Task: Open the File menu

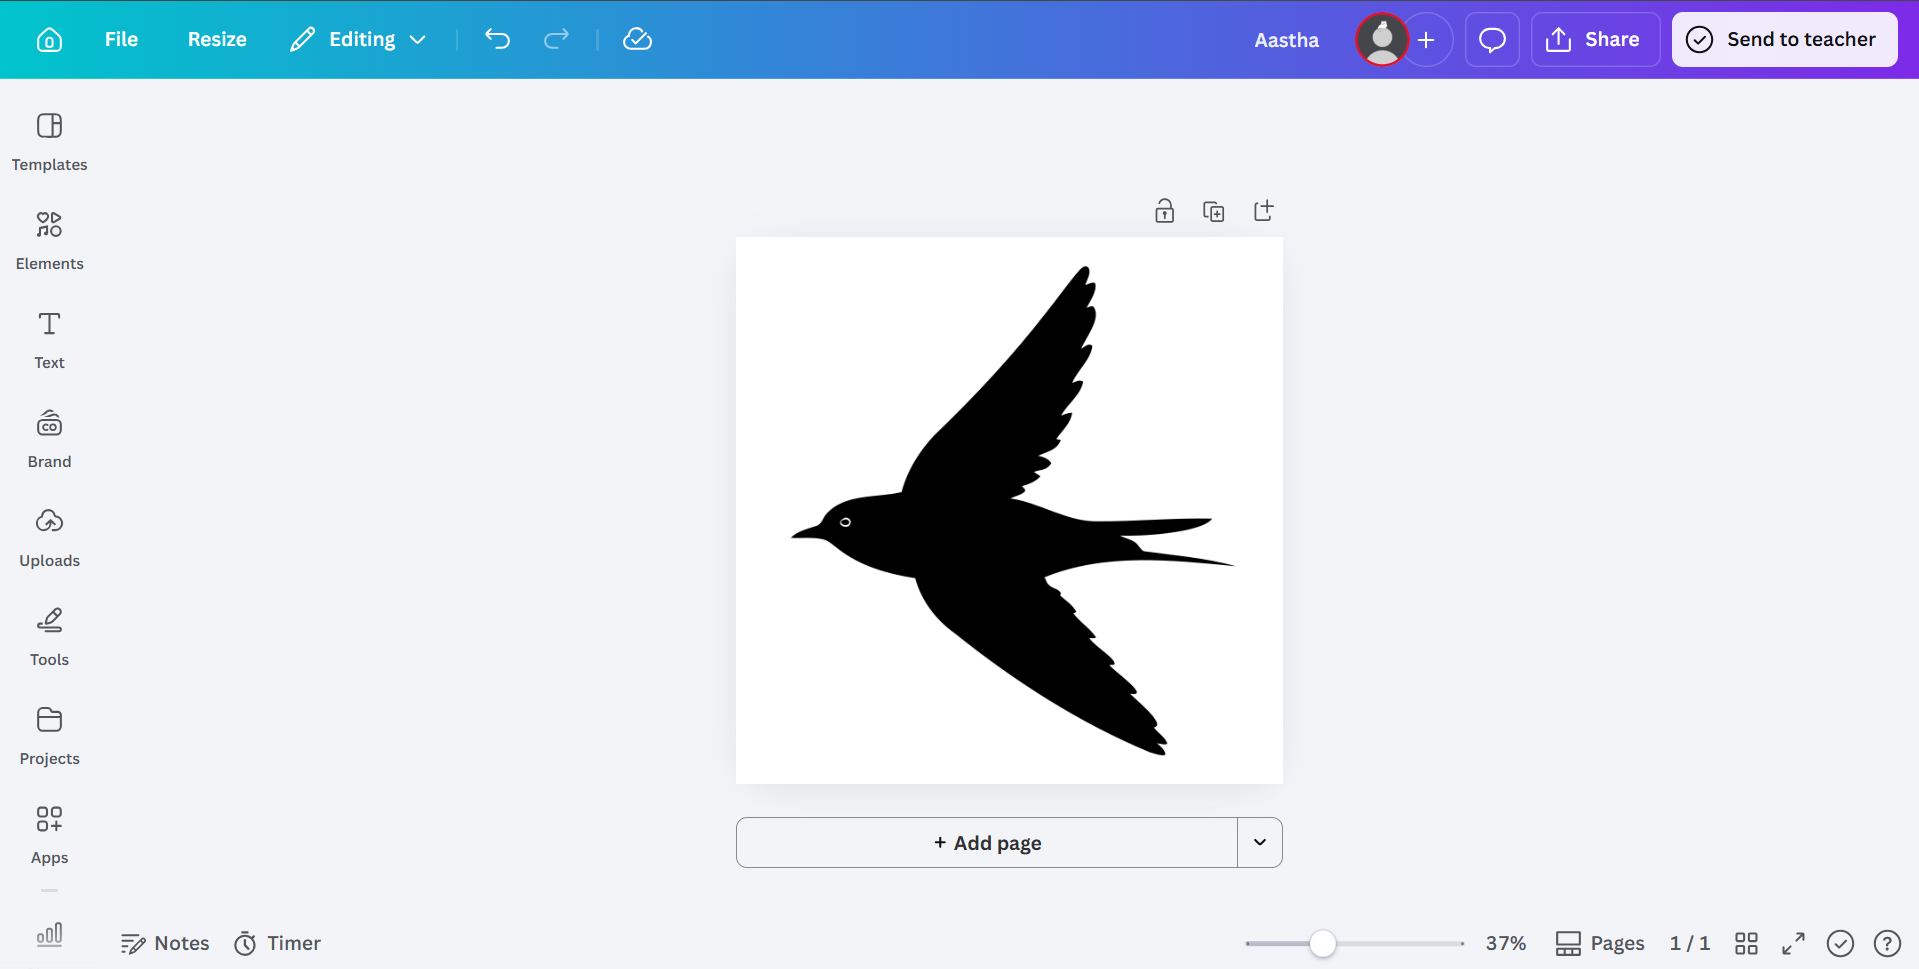Action: (121, 40)
